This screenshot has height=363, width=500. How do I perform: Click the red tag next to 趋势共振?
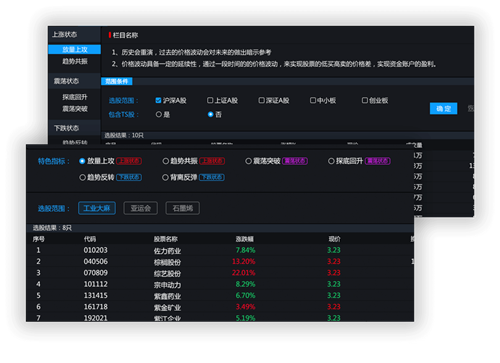[x=212, y=161]
